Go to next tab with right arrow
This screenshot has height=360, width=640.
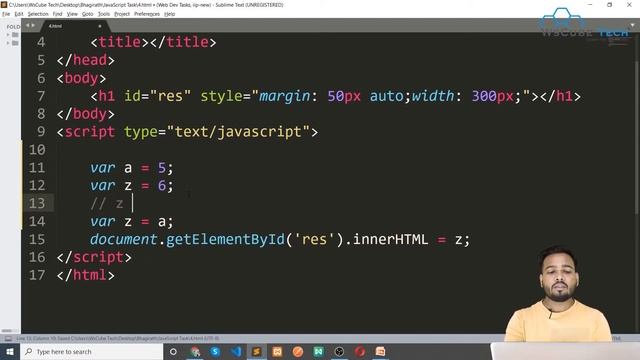pos(33,26)
